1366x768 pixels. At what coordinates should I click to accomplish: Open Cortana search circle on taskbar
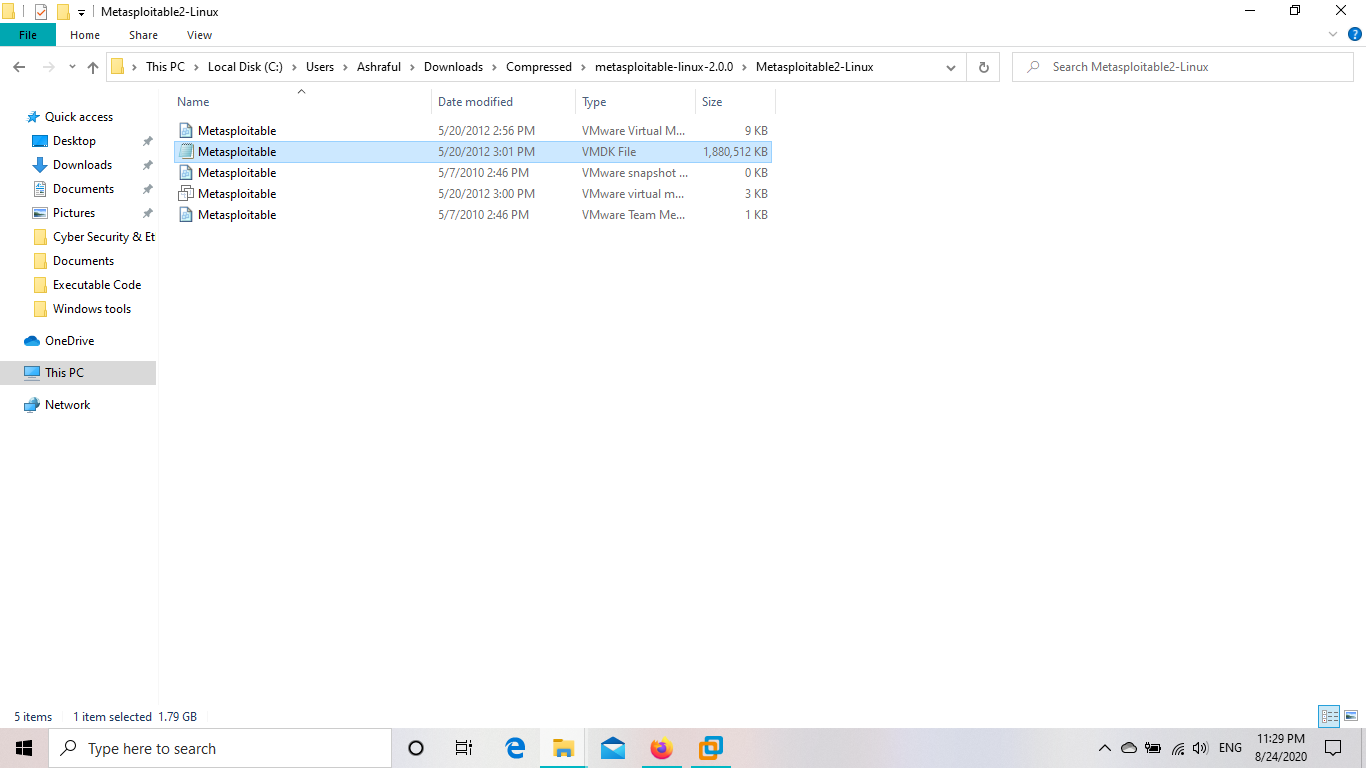pyautogui.click(x=414, y=747)
